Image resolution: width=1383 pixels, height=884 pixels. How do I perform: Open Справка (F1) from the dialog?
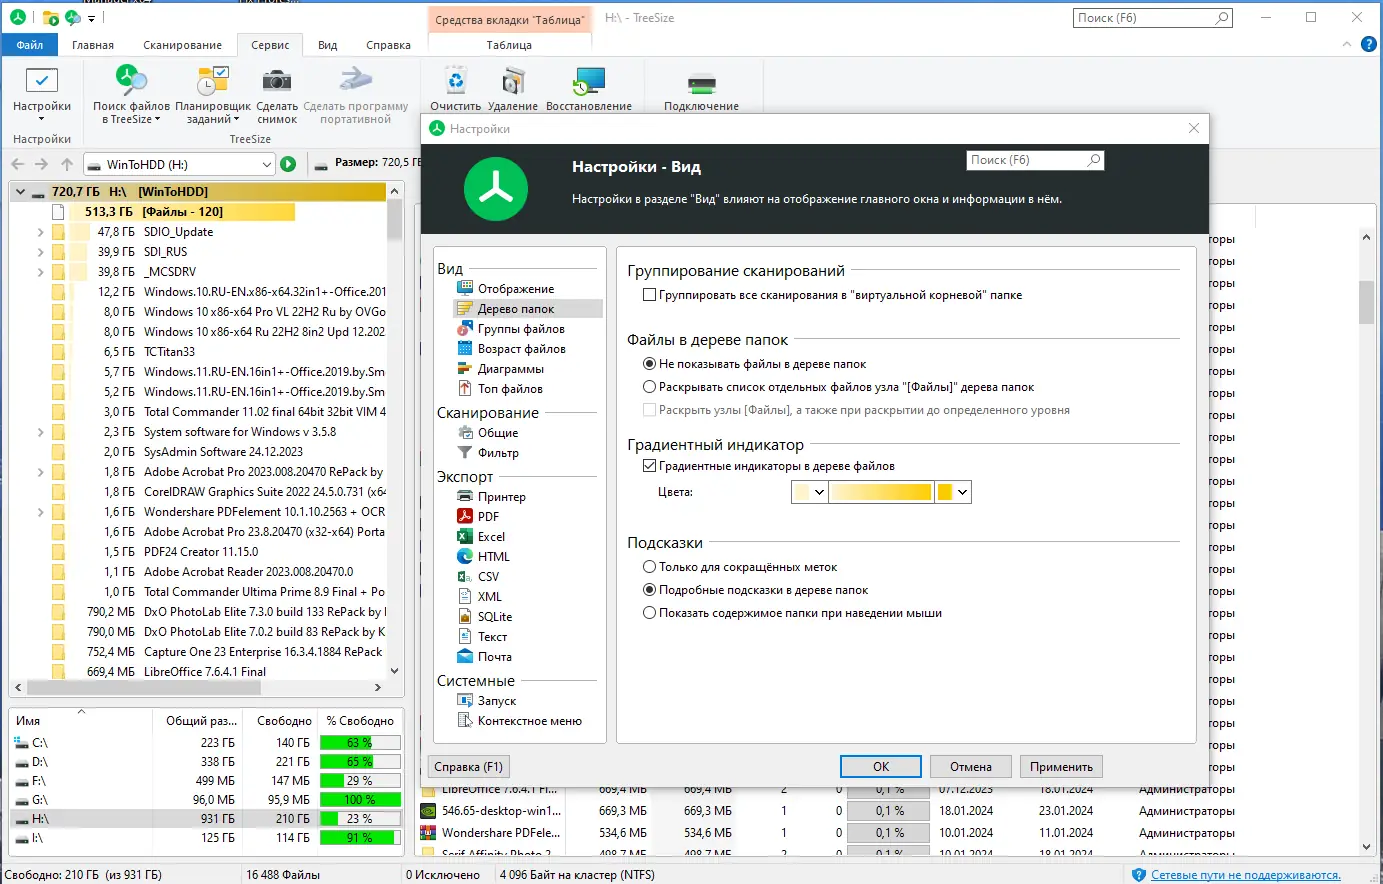[x=467, y=766]
